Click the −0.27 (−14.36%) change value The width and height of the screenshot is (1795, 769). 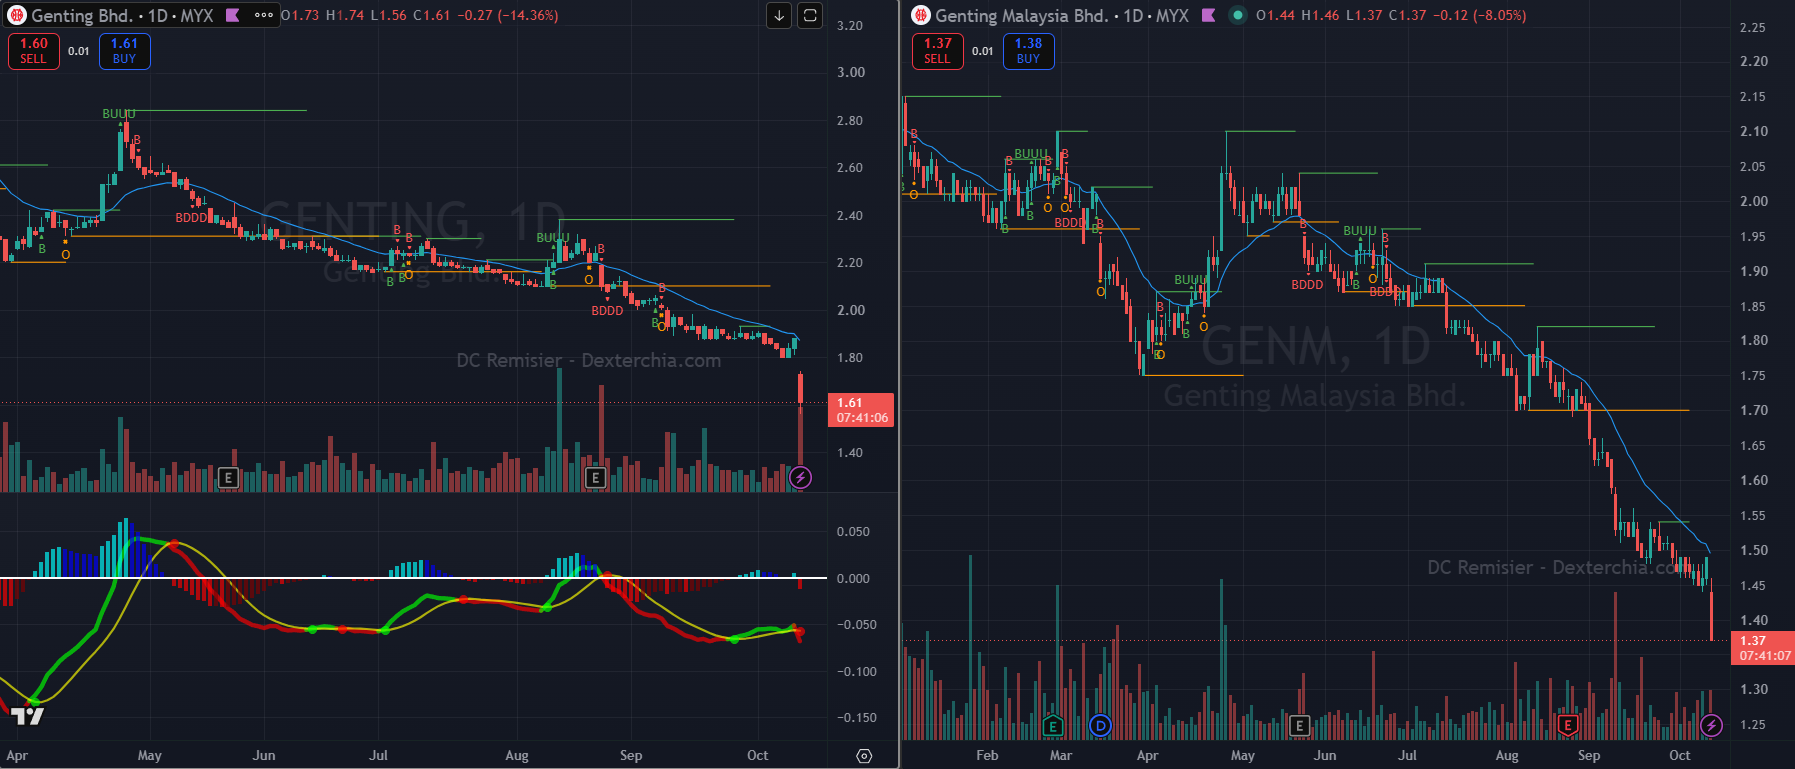[x=506, y=15]
